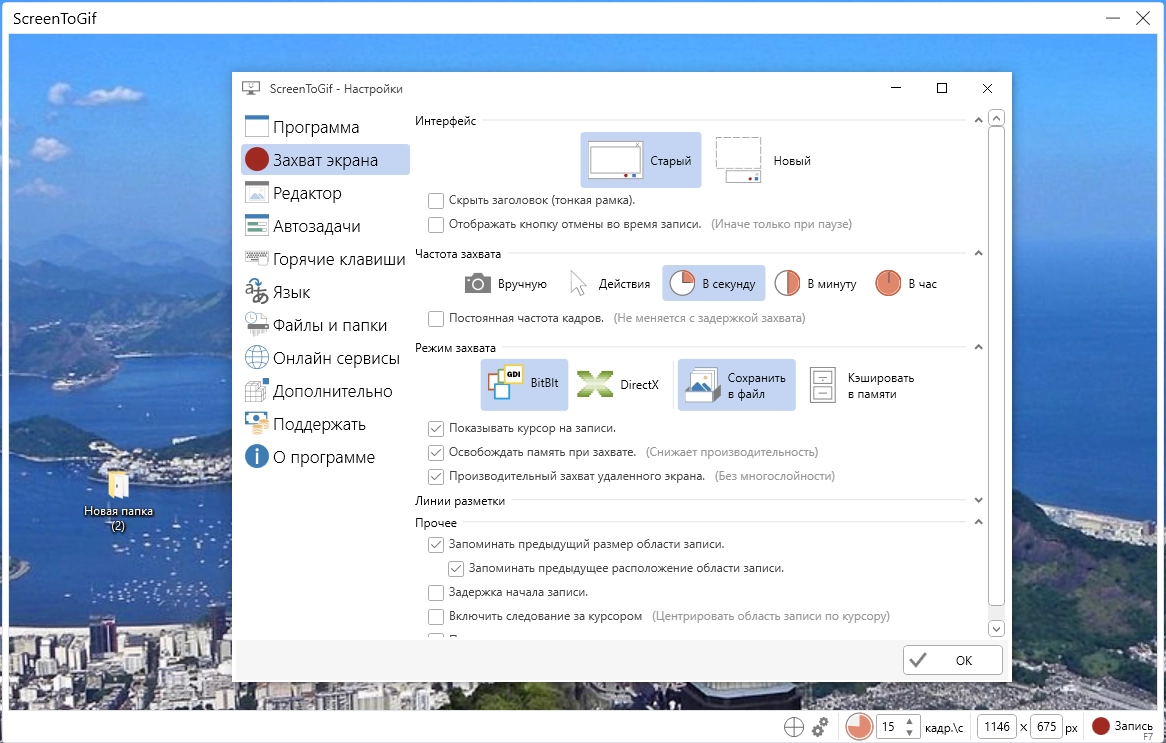Expand the Линии разметки section

click(979, 501)
